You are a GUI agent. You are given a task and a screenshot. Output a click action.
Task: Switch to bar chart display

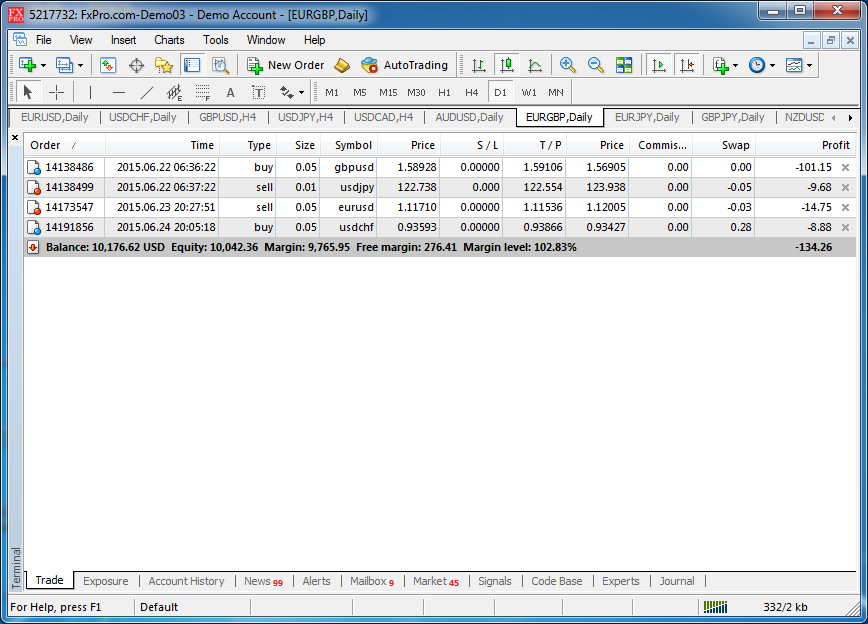(x=479, y=65)
